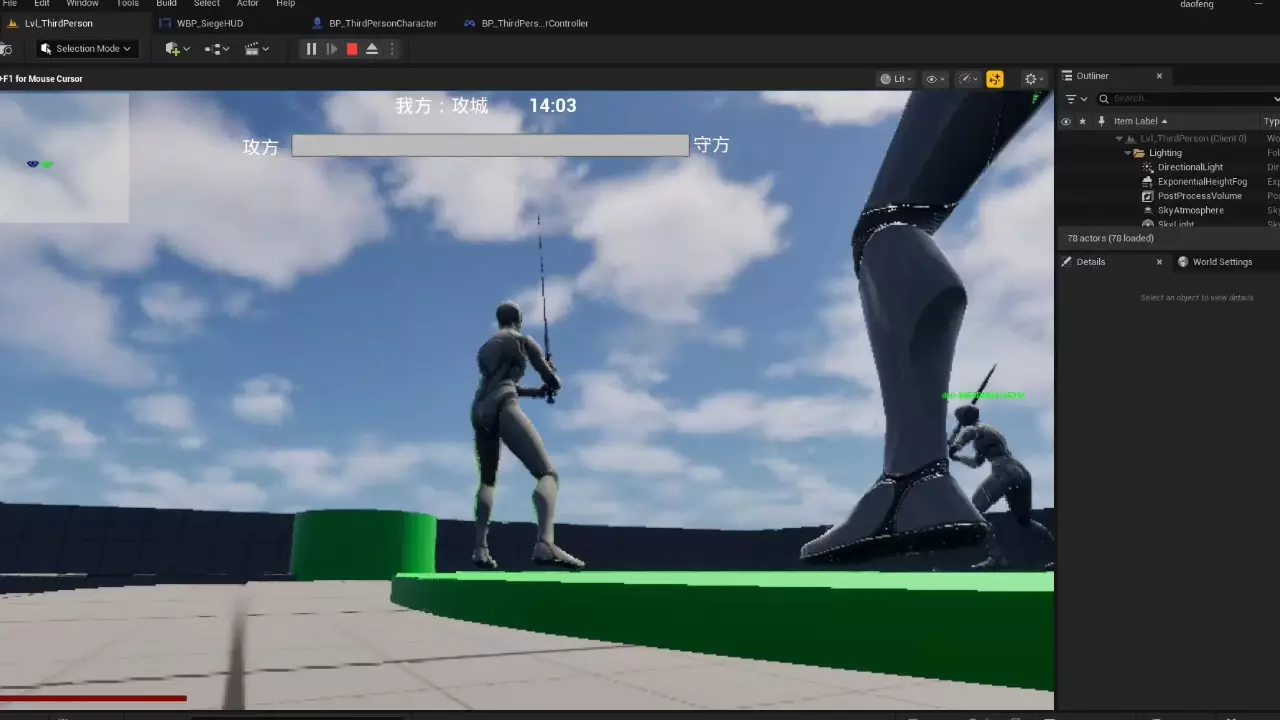The height and width of the screenshot is (720, 1280).
Task: Focus the Outliner search field
Action: [1188, 98]
